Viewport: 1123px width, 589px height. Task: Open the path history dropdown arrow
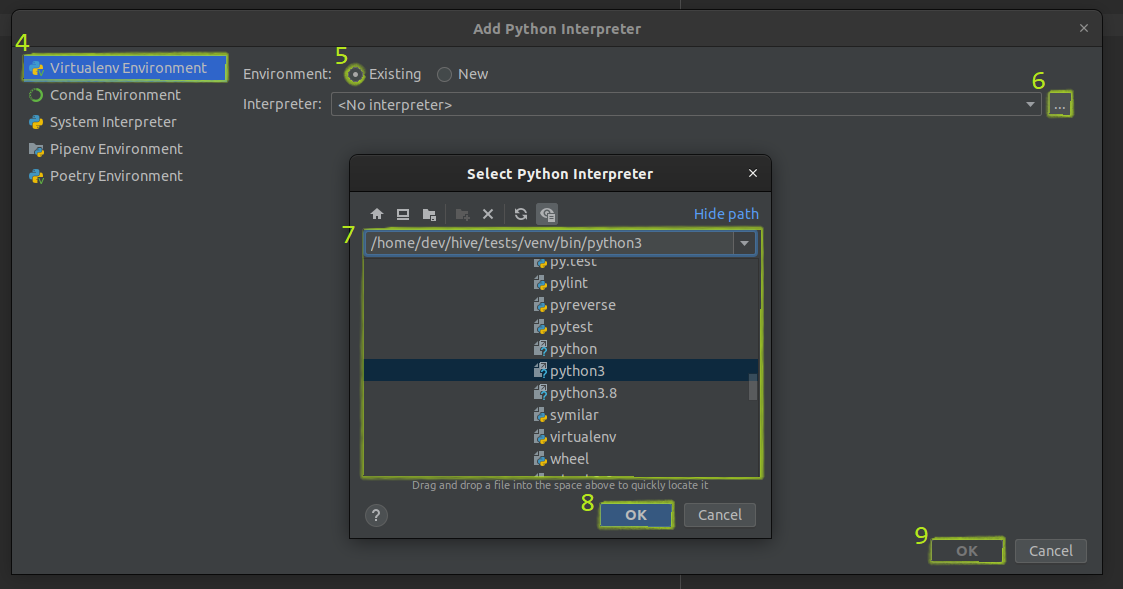(x=744, y=243)
